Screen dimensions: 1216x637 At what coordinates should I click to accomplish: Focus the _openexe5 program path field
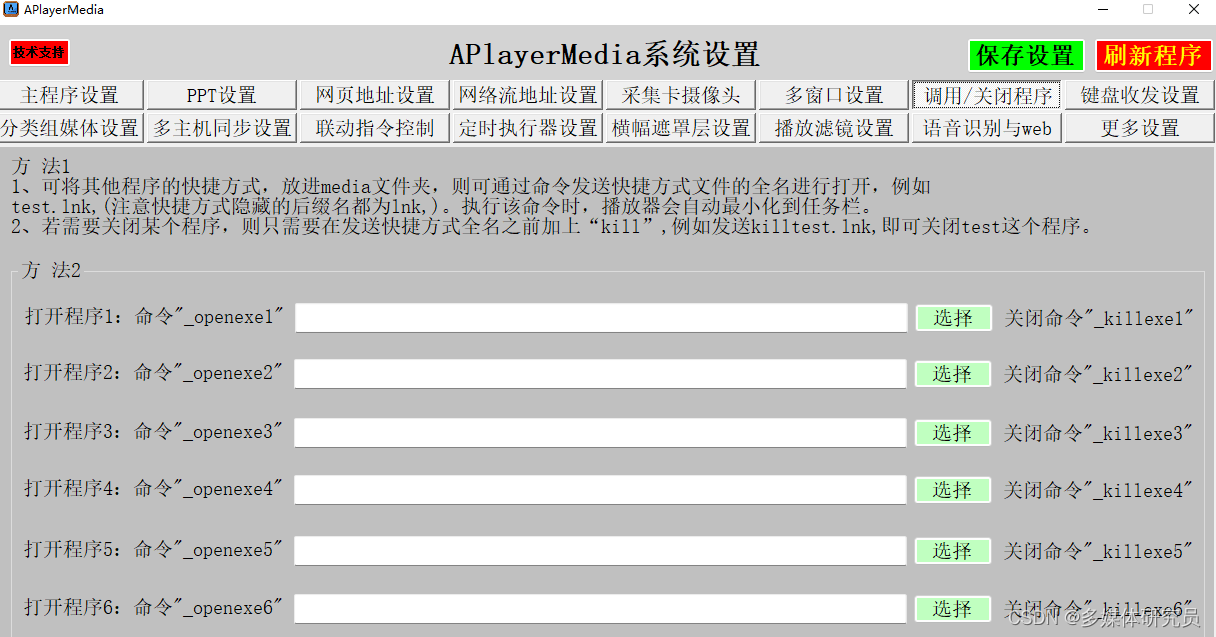tap(601, 551)
